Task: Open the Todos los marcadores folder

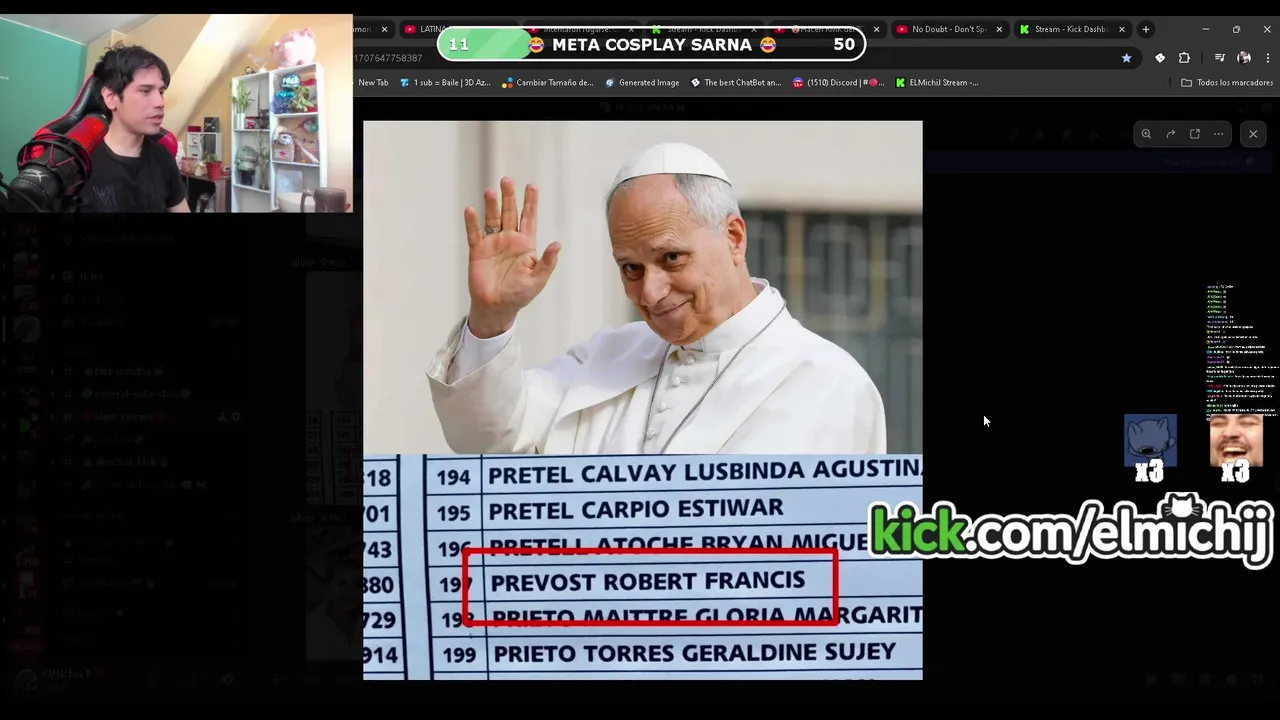Action: [1227, 83]
